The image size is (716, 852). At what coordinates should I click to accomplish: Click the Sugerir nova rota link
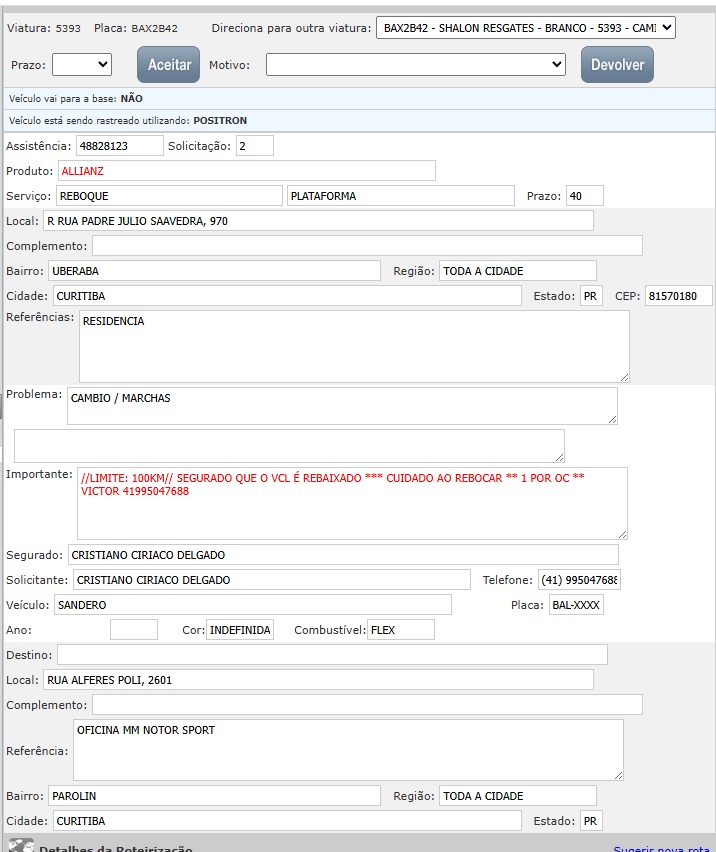coord(660,848)
